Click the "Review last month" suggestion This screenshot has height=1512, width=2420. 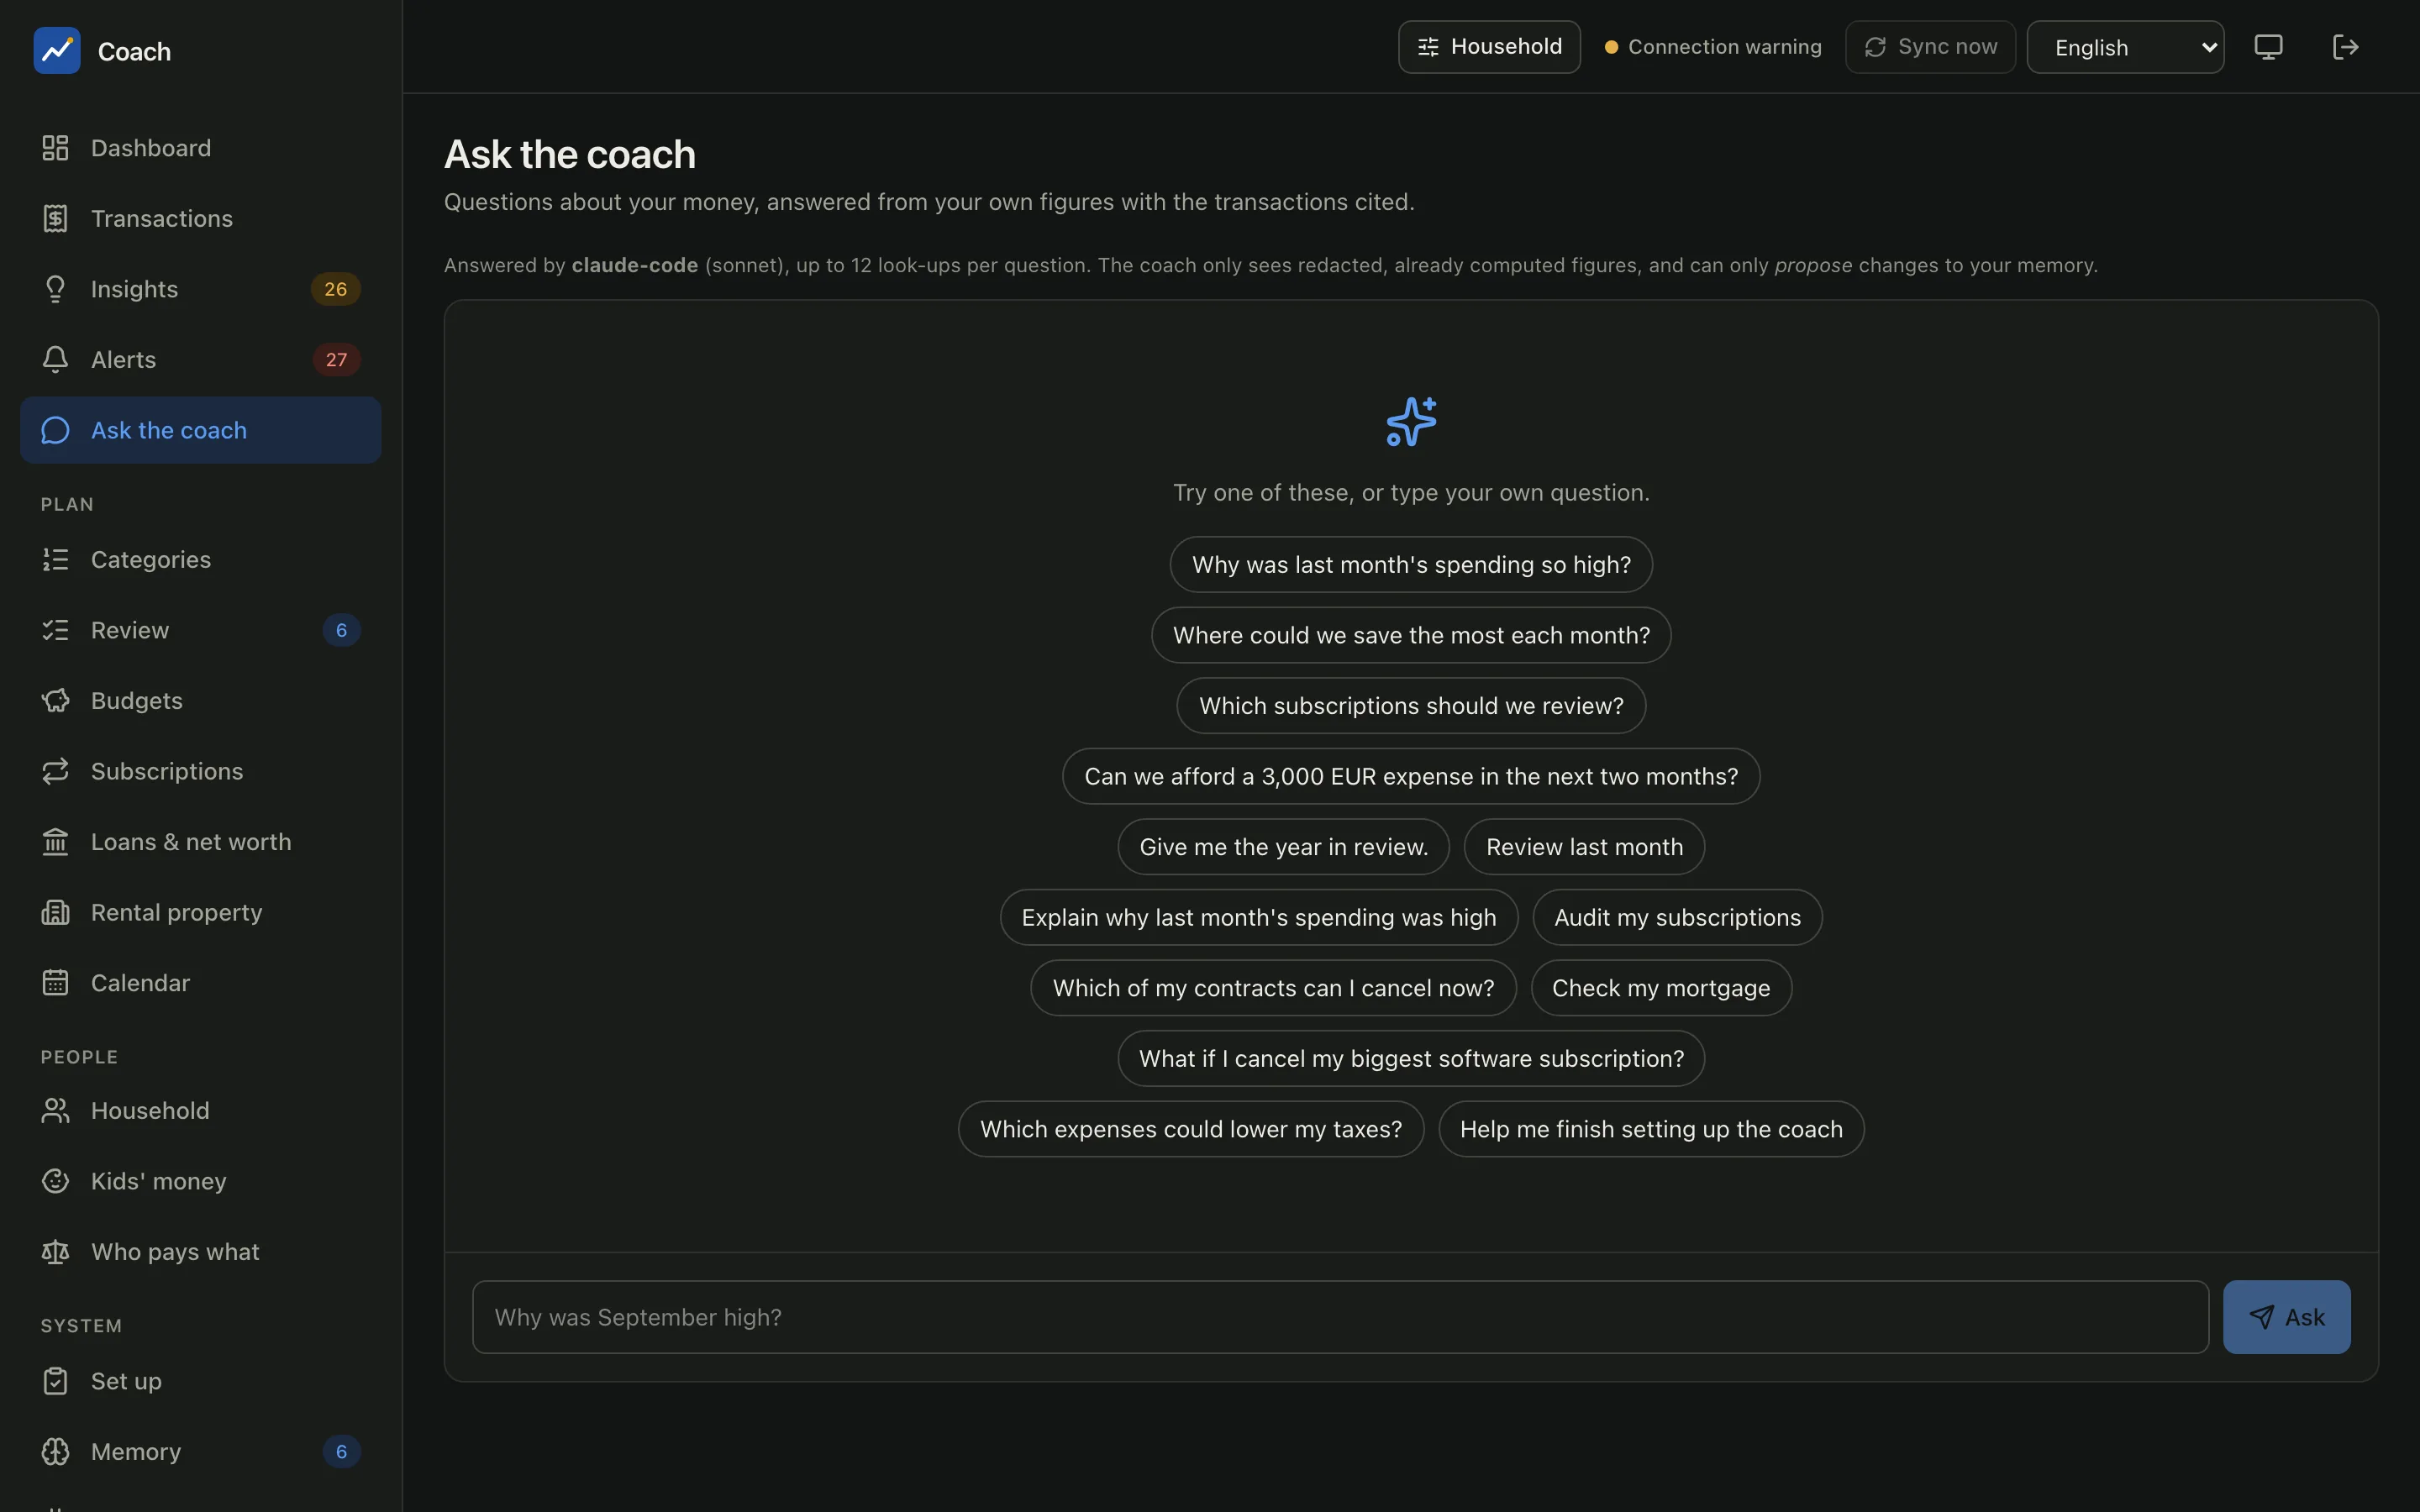coord(1584,847)
